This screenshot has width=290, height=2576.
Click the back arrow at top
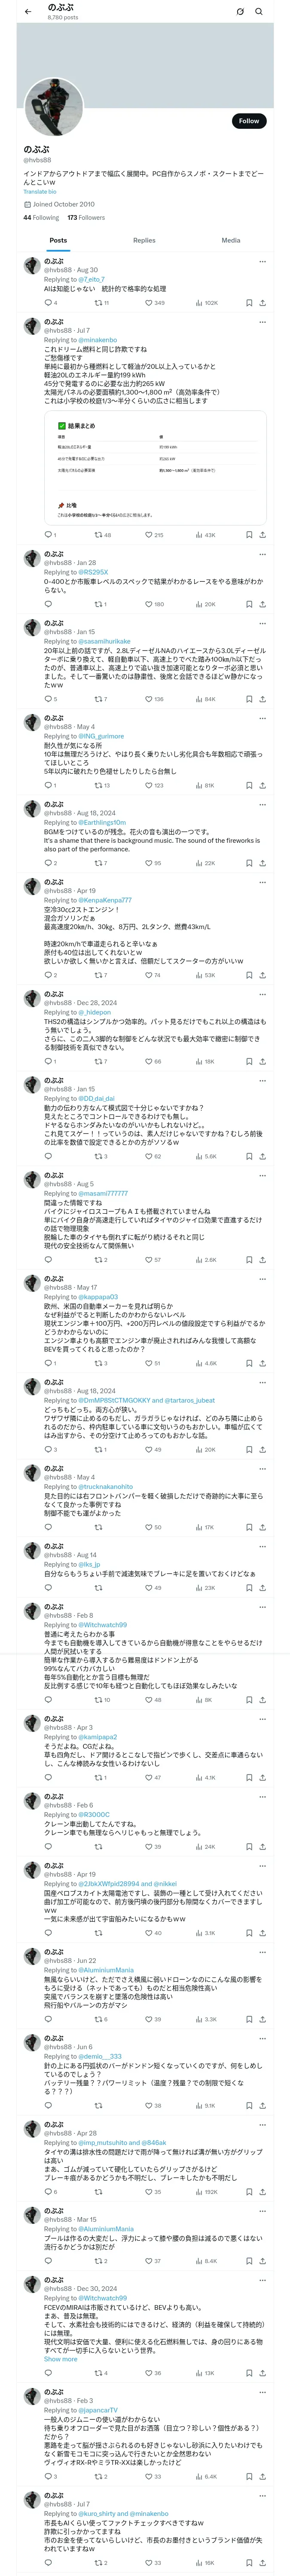(x=28, y=11)
